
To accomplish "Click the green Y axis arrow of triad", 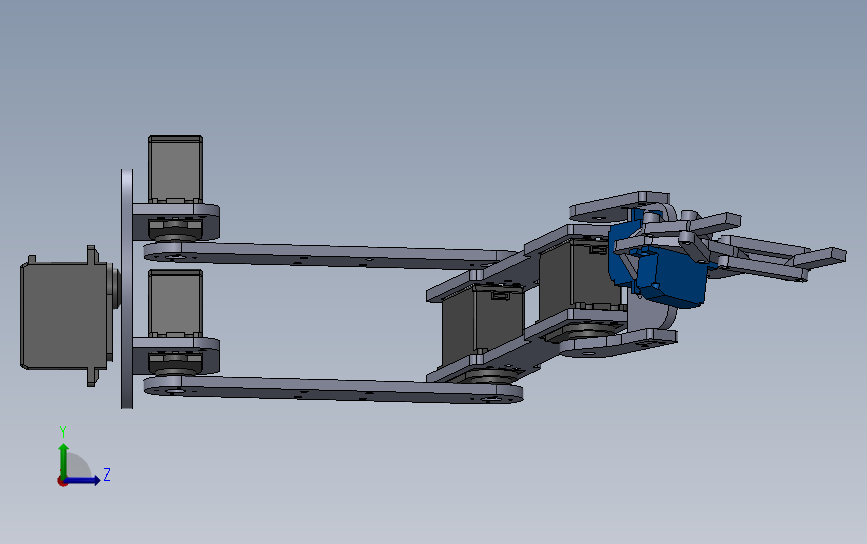I will tap(64, 460).
